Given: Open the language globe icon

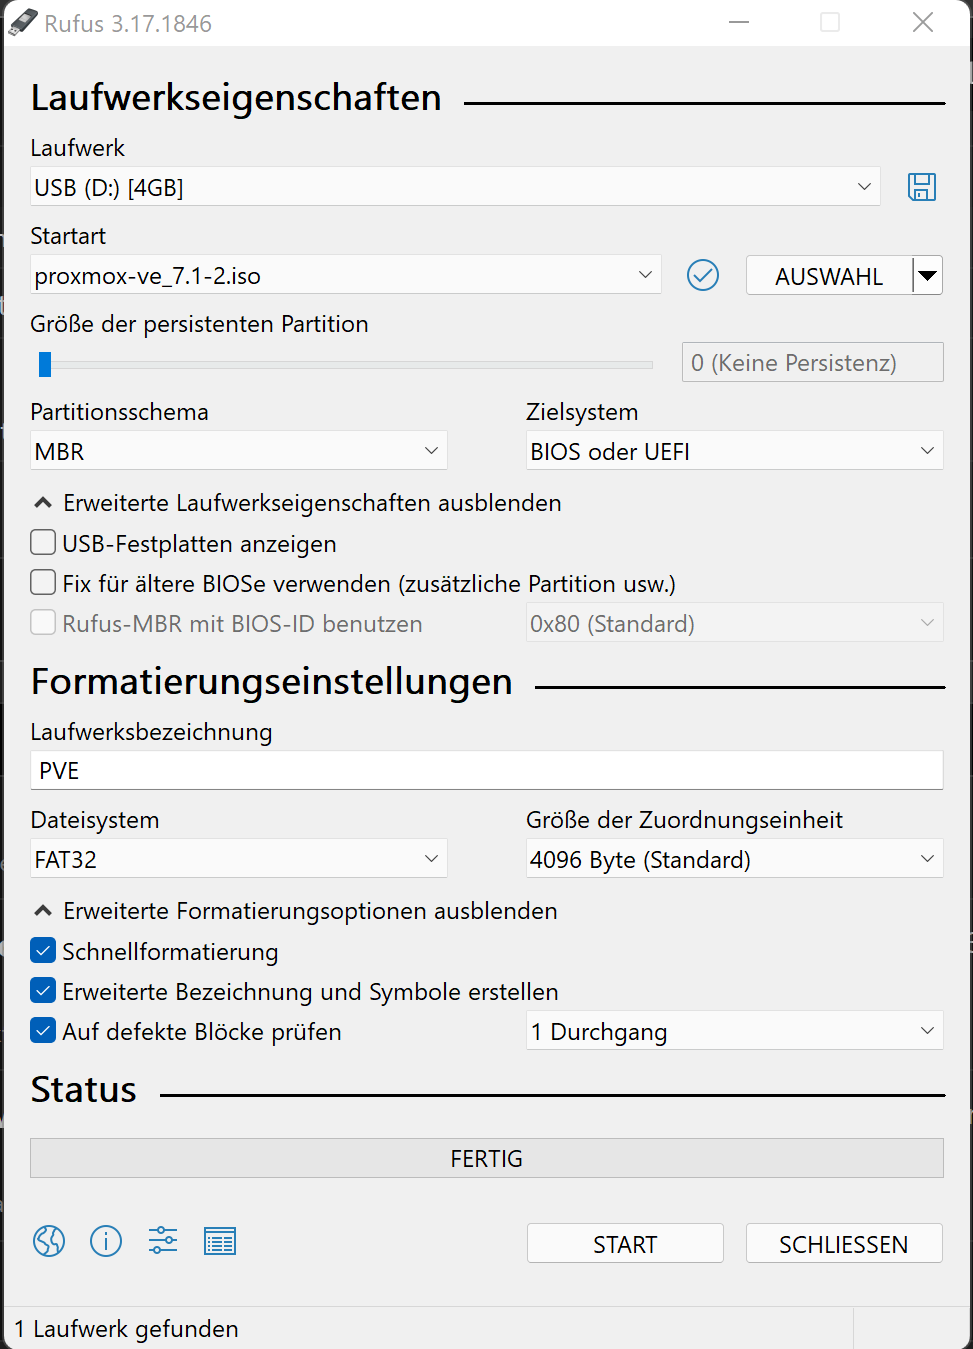Looking at the screenshot, I should coord(49,1241).
